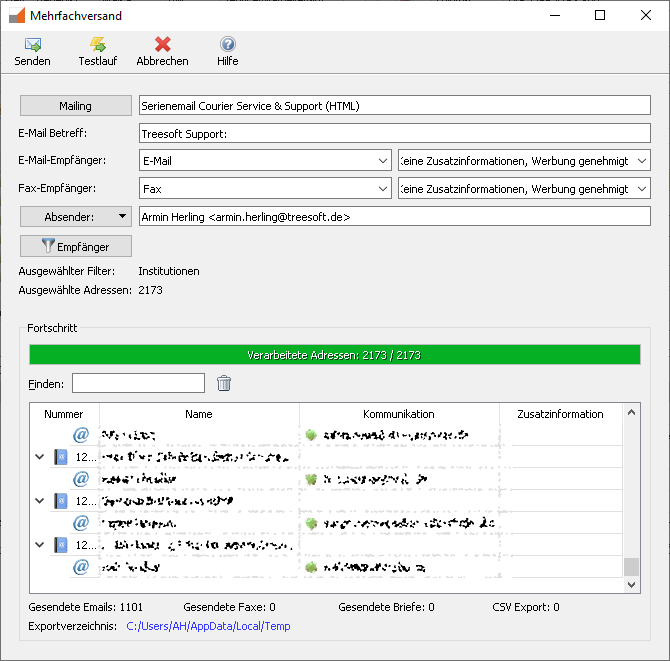Click the list scrollbar up arrow
This screenshot has height=661, width=670.
[632, 412]
